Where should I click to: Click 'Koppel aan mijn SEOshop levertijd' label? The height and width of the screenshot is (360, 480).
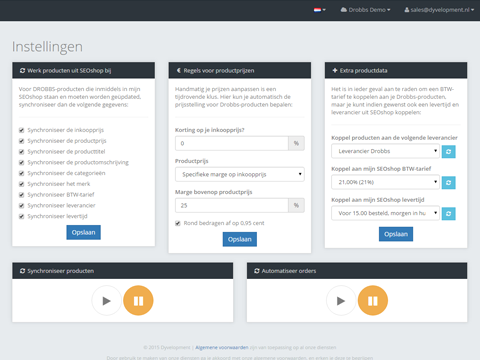click(x=378, y=200)
